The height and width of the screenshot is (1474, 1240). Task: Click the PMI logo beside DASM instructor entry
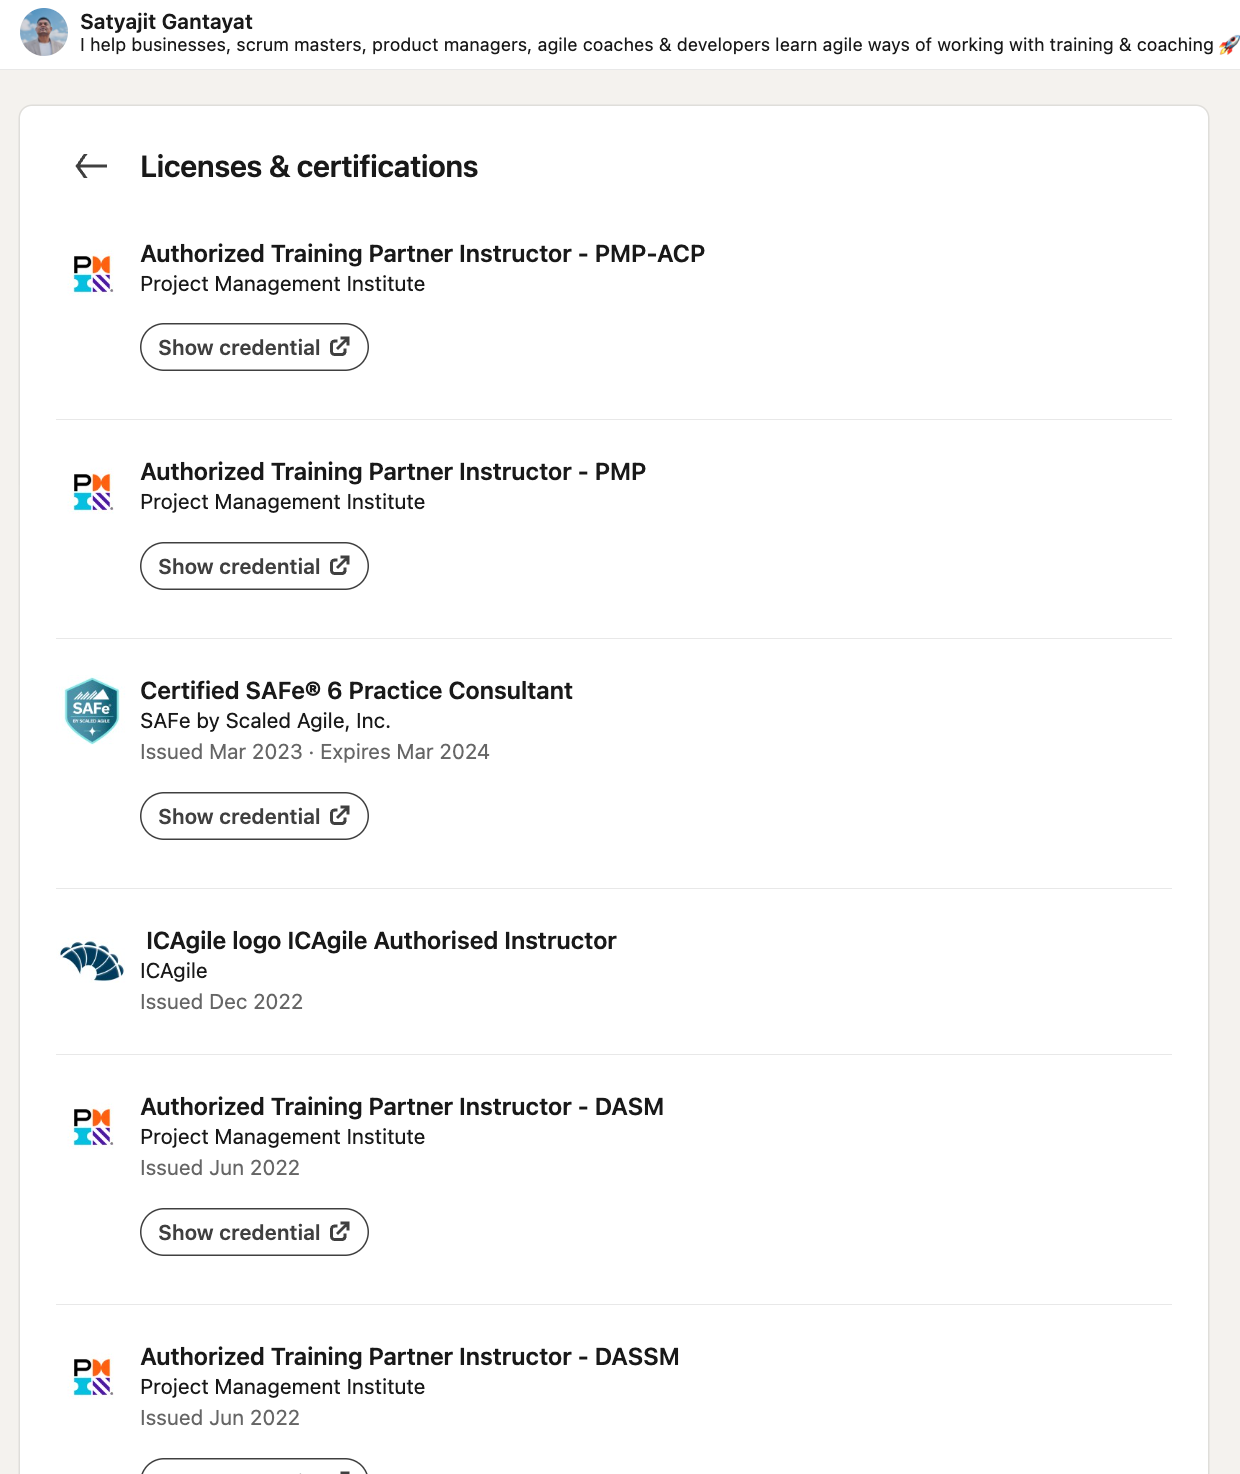pos(93,1127)
